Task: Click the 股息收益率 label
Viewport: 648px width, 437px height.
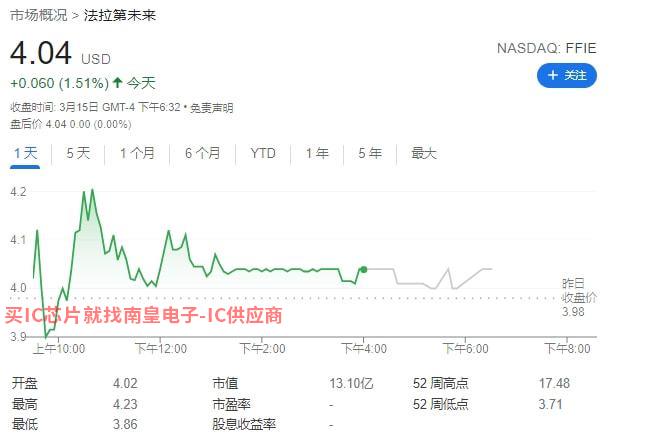Action: click(x=244, y=425)
